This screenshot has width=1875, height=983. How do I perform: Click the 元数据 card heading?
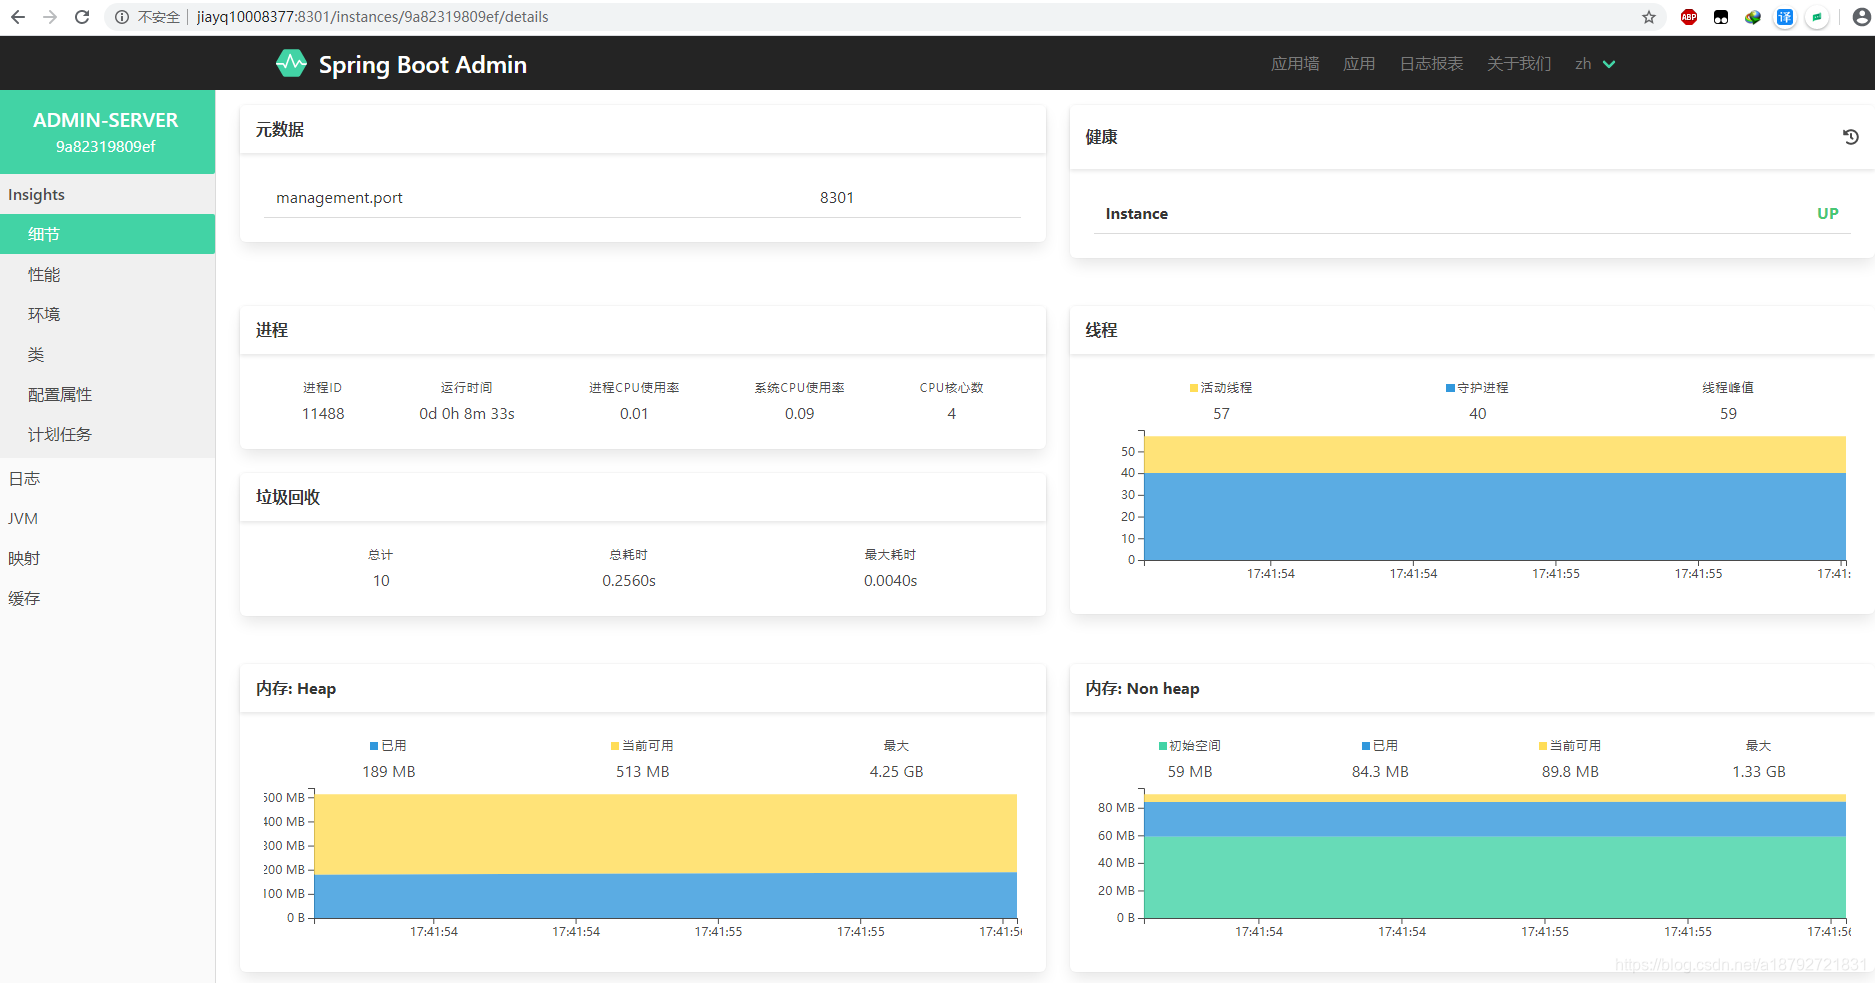coord(280,130)
